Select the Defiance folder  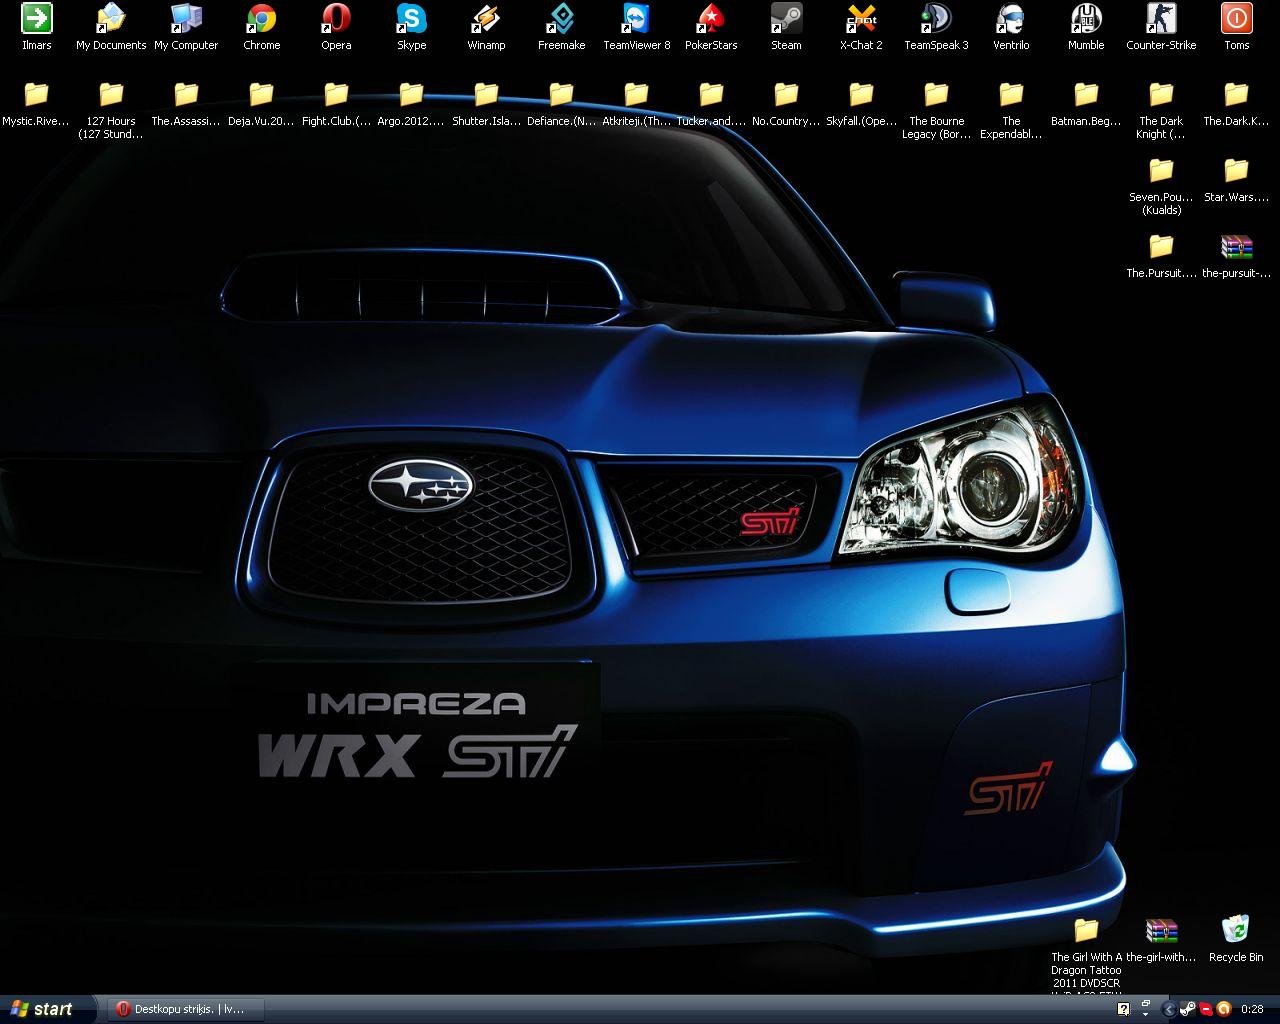(561, 104)
